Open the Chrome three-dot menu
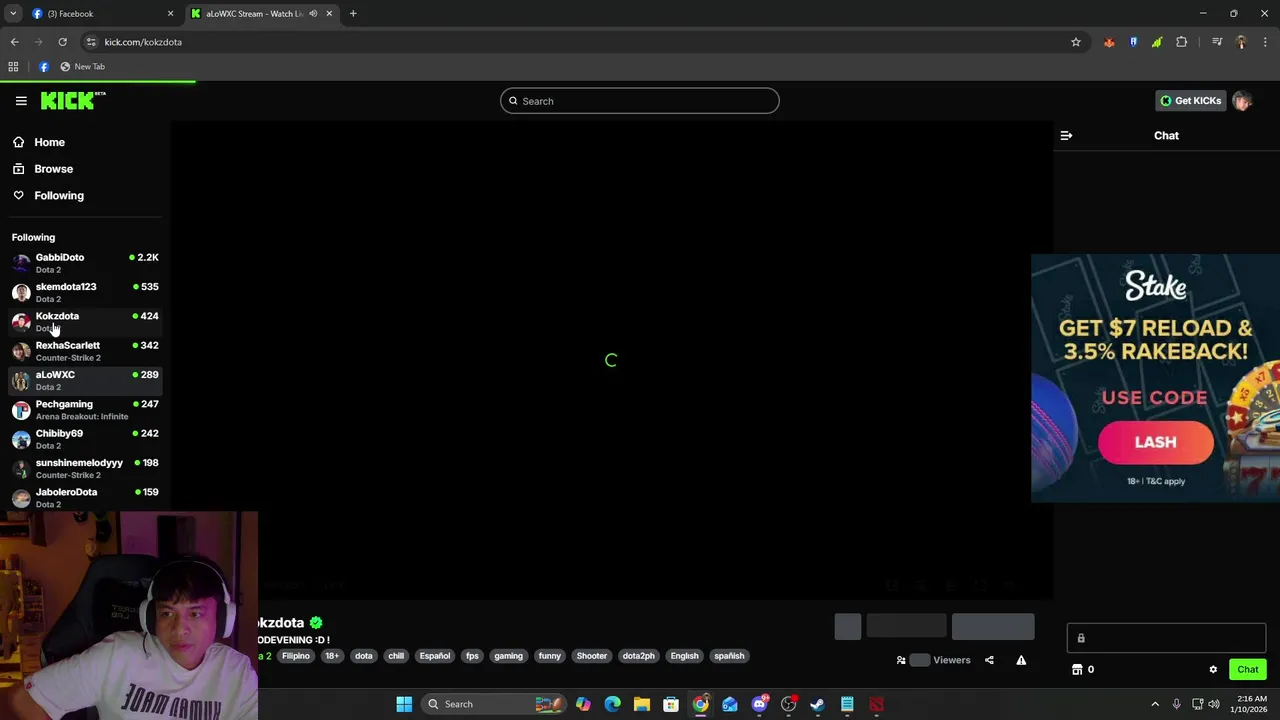Image resolution: width=1280 pixels, height=720 pixels. click(x=1265, y=42)
